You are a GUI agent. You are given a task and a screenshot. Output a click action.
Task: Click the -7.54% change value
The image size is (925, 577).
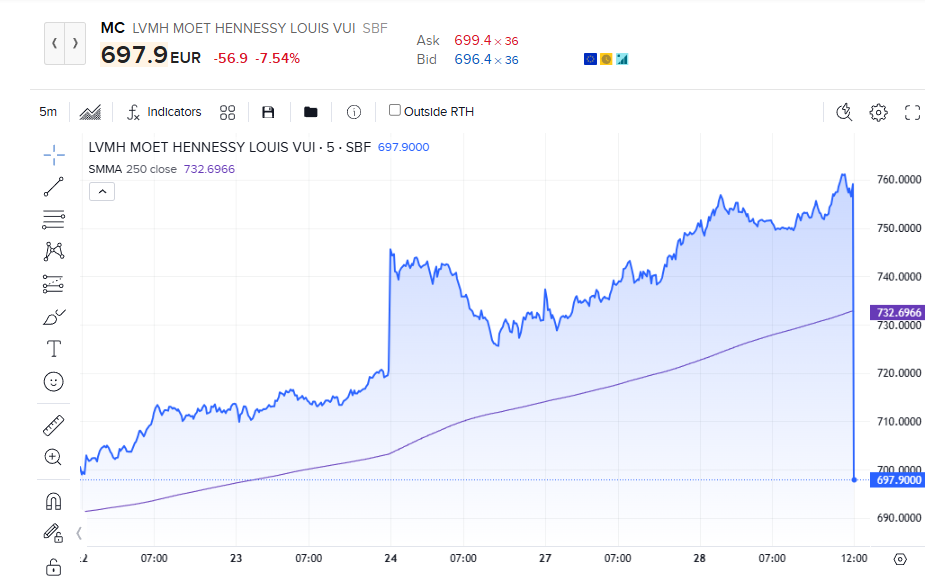pyautogui.click(x=277, y=58)
